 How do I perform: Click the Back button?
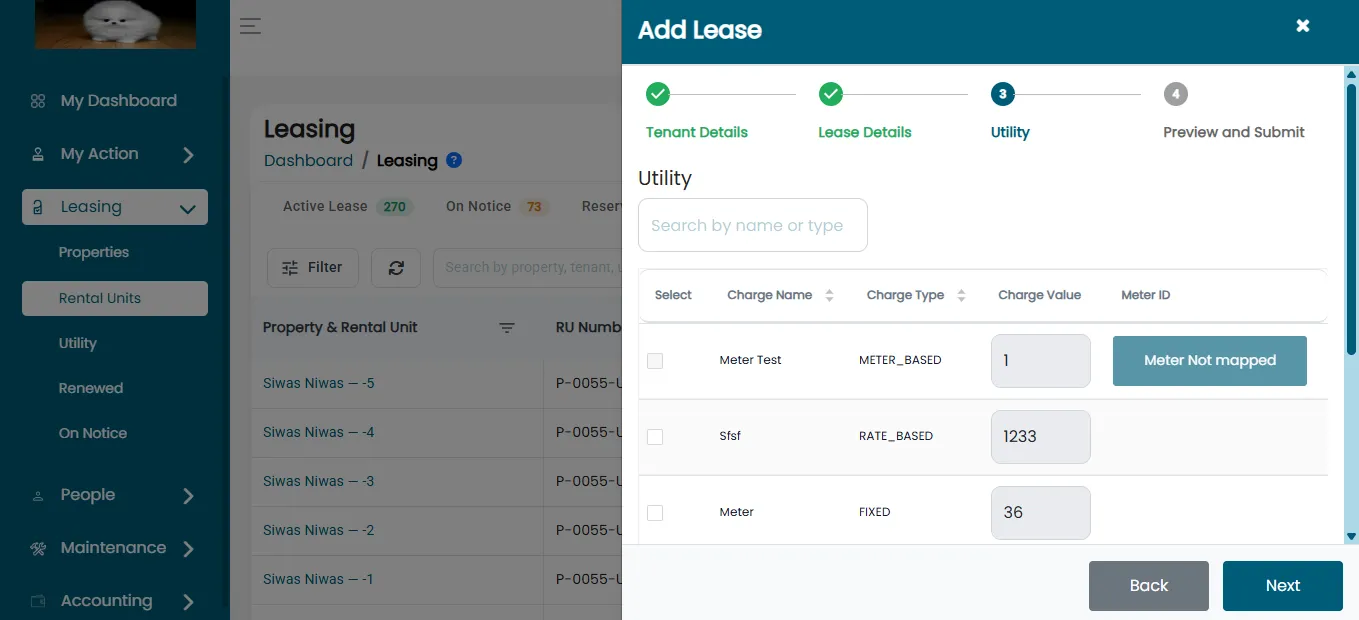pyautogui.click(x=1149, y=586)
